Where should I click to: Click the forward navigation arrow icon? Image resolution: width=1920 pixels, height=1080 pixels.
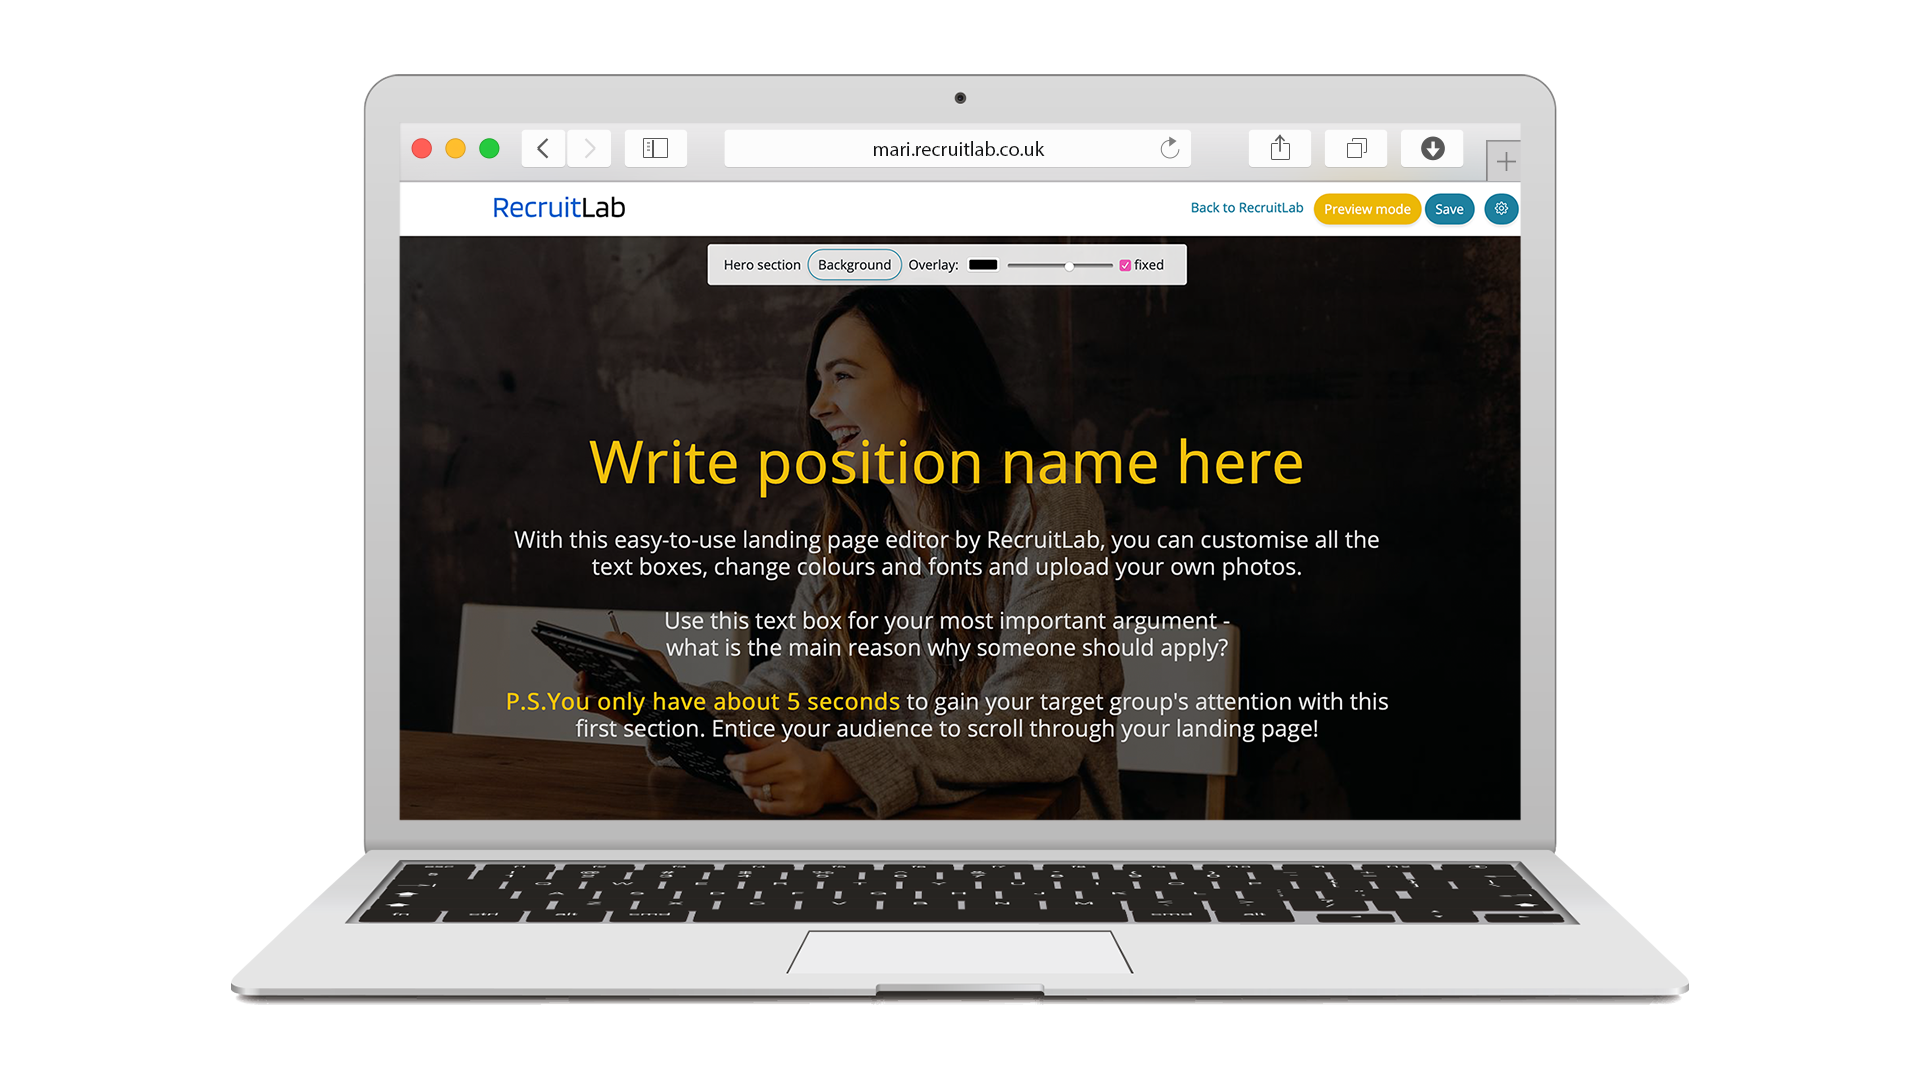tap(589, 146)
